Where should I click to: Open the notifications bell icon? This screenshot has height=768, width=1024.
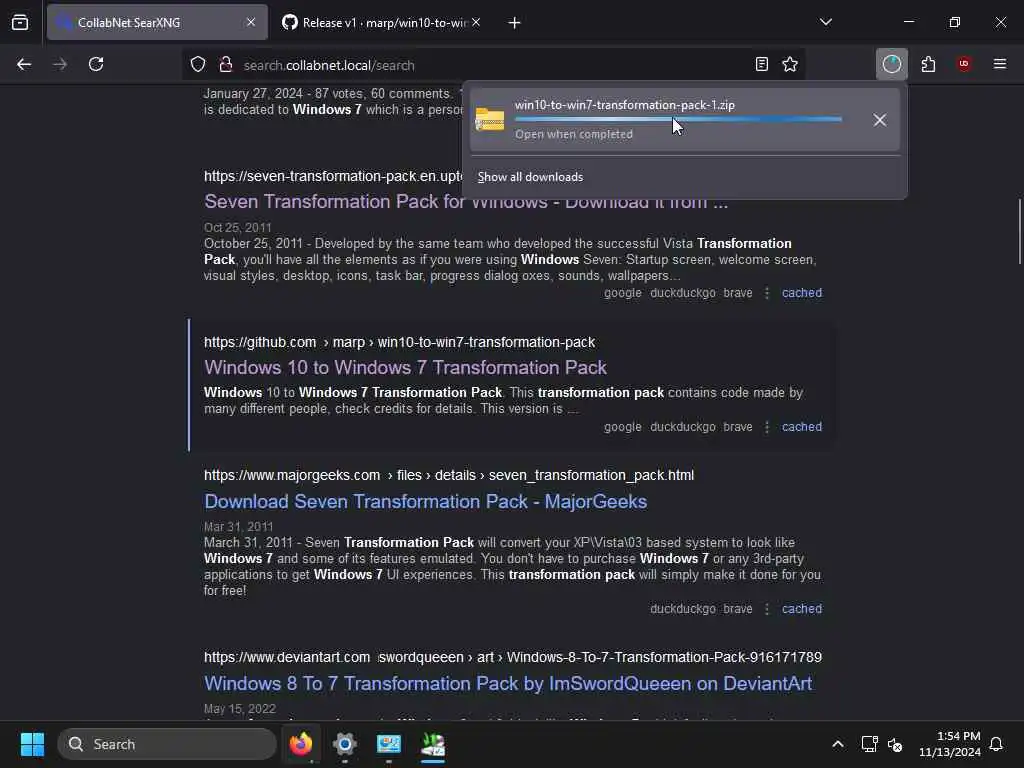click(997, 744)
